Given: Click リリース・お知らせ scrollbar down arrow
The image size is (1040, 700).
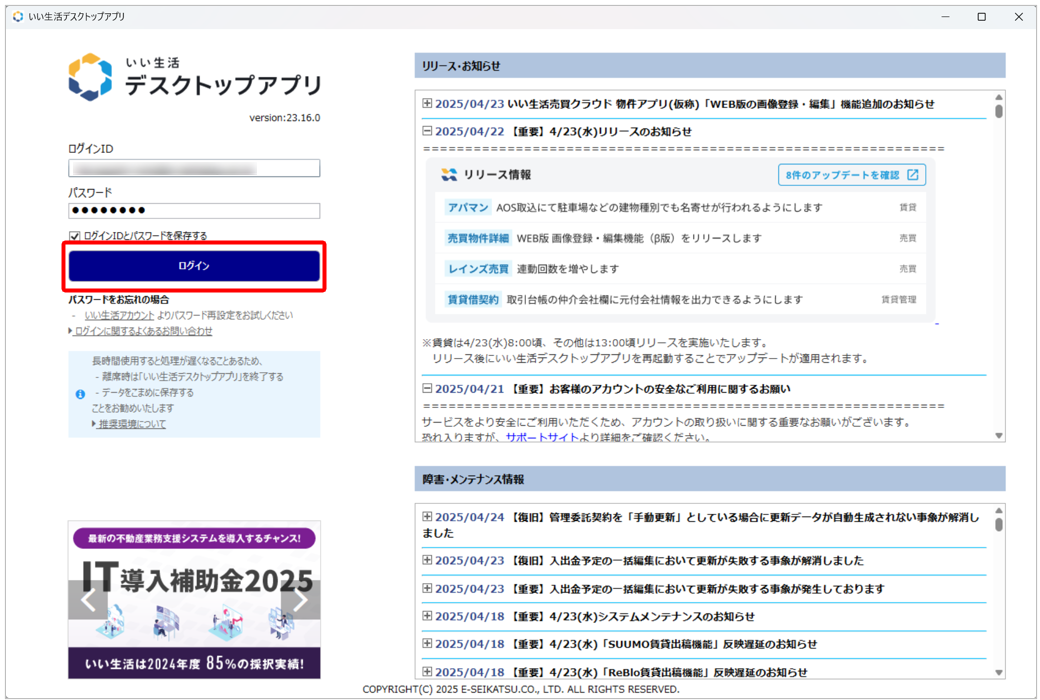Looking at the screenshot, I should point(999,436).
